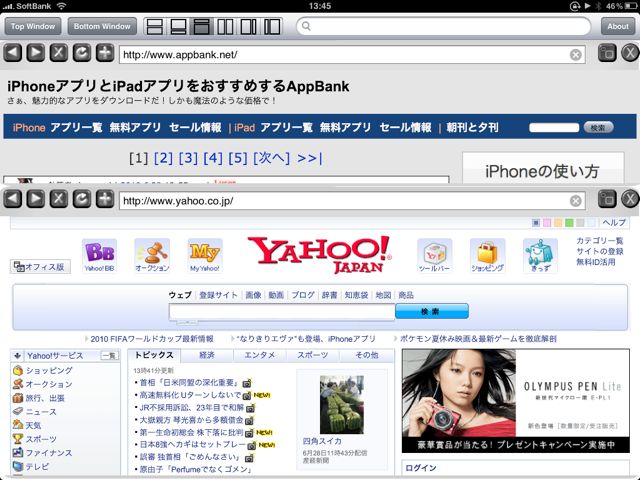Select the wide-right vertical split layout icon
This screenshot has height=480, width=640.
[x=272, y=27]
